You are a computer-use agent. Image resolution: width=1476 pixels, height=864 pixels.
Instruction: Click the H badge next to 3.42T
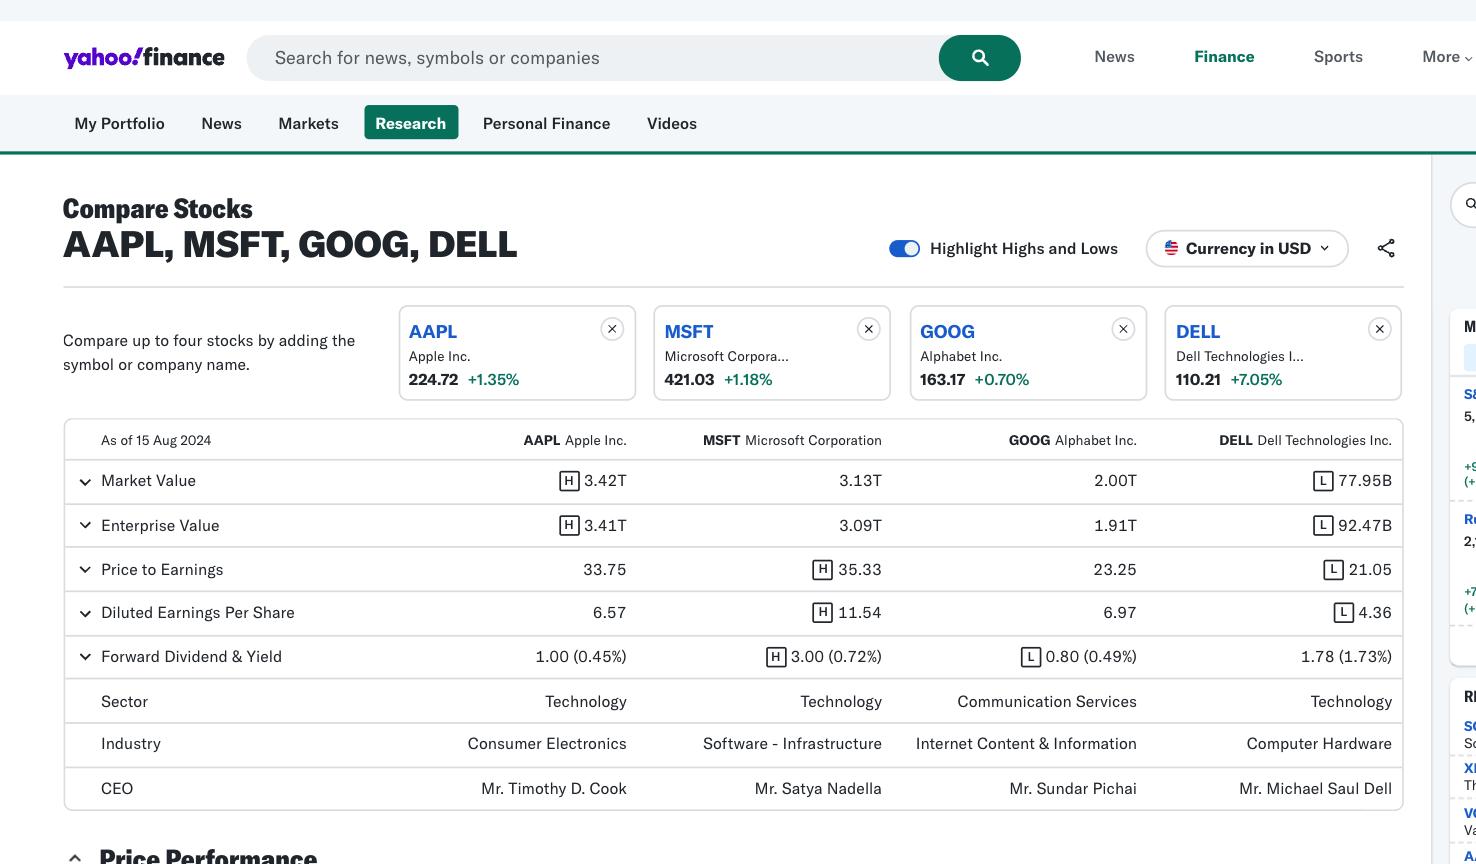coord(569,481)
